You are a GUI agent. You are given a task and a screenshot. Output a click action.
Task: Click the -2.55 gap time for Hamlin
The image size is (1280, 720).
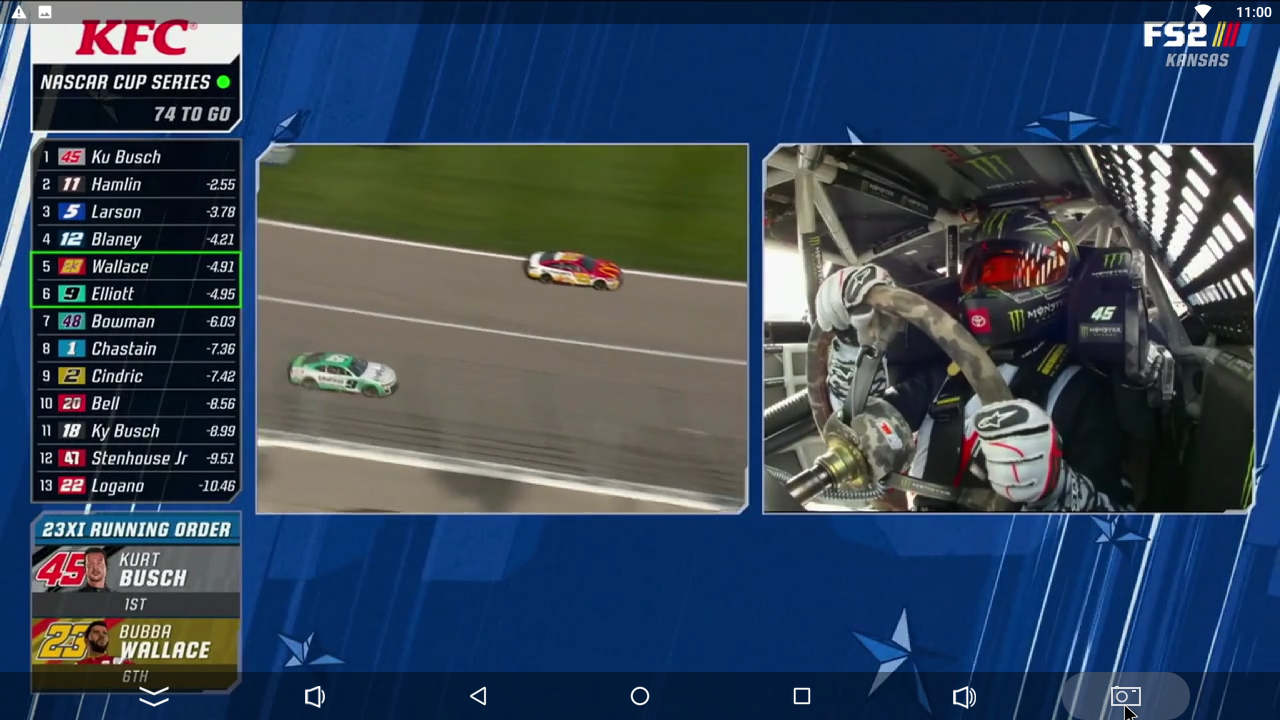220,185
